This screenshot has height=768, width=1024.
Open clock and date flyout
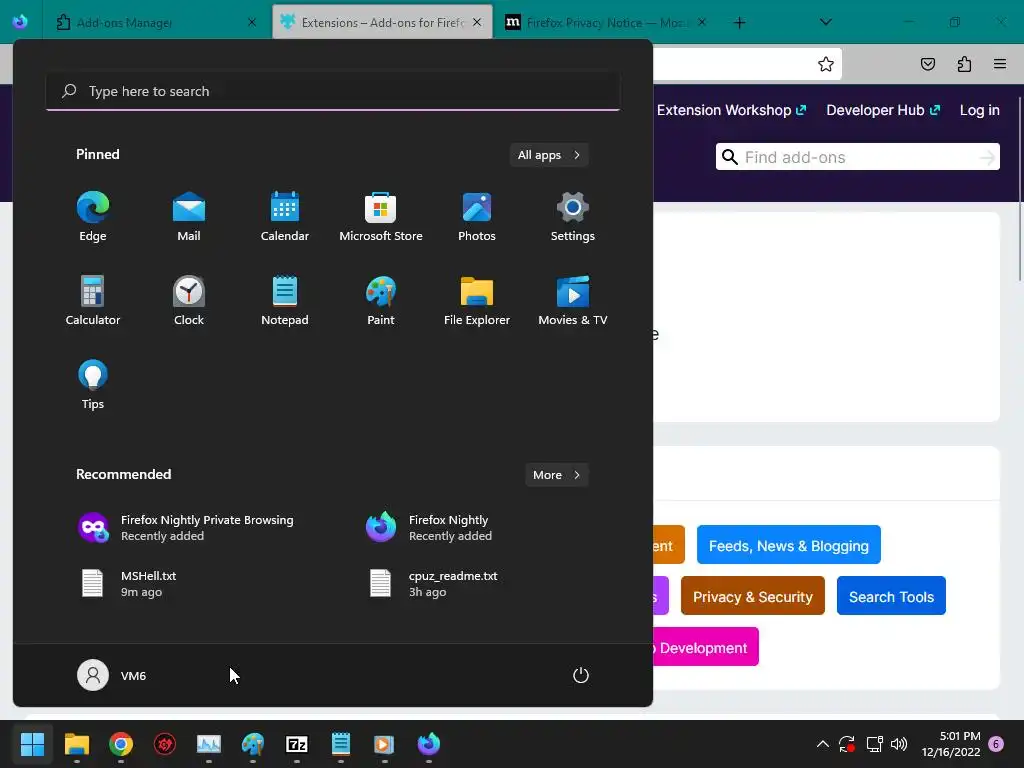[x=951, y=744]
